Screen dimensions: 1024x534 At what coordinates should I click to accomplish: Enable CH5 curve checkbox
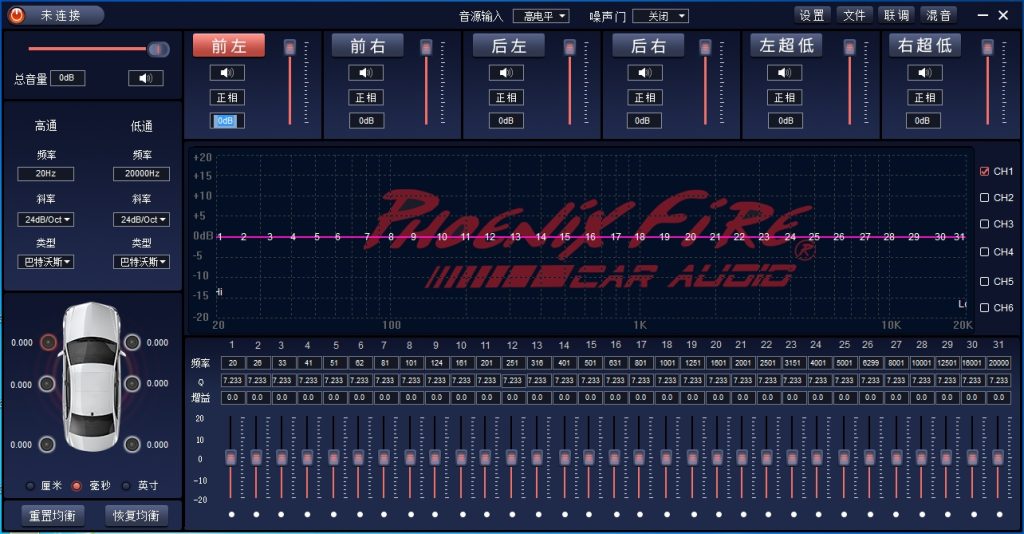pyautogui.click(x=985, y=281)
